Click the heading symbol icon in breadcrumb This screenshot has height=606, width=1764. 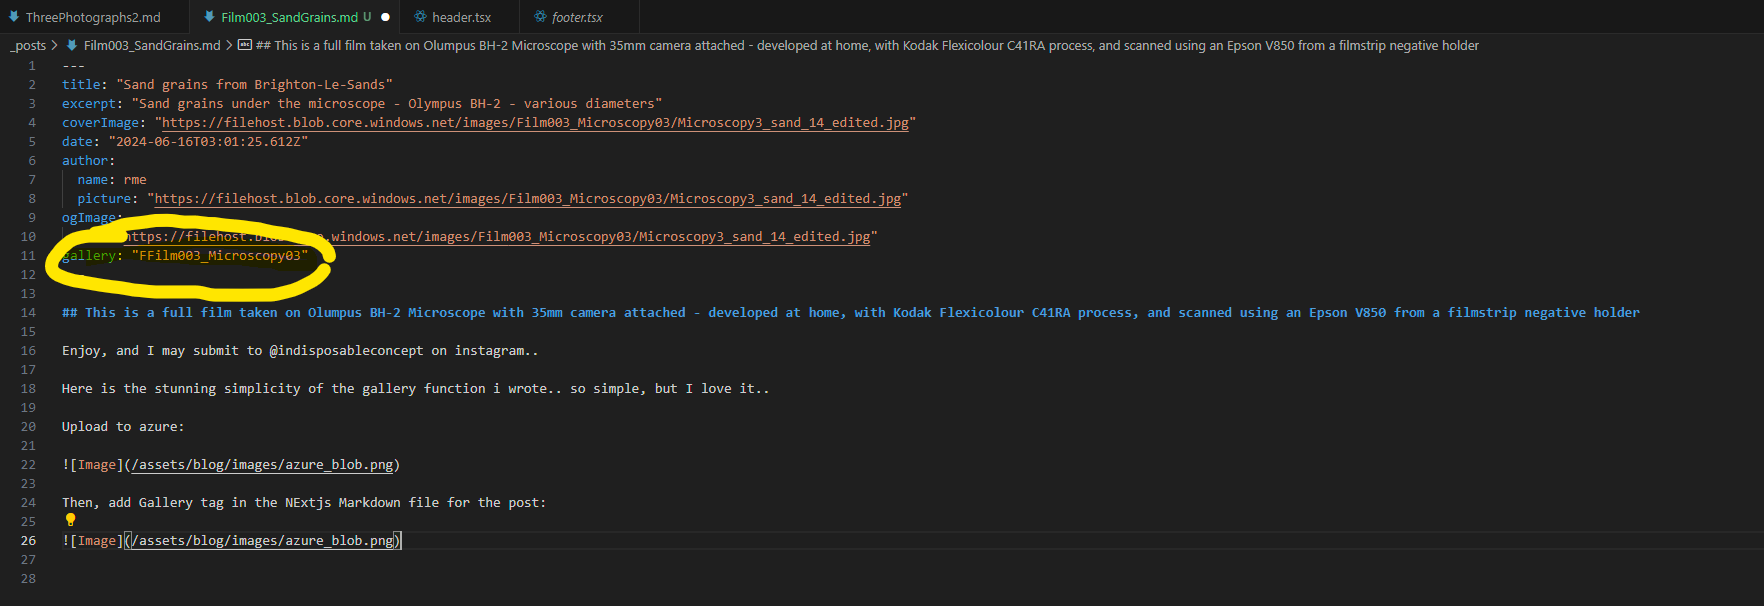point(245,45)
